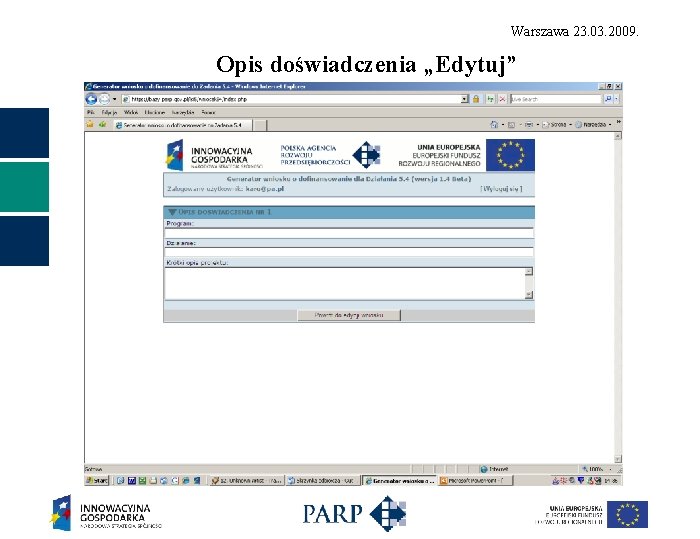Click the Działanie text field

click(x=349, y=252)
